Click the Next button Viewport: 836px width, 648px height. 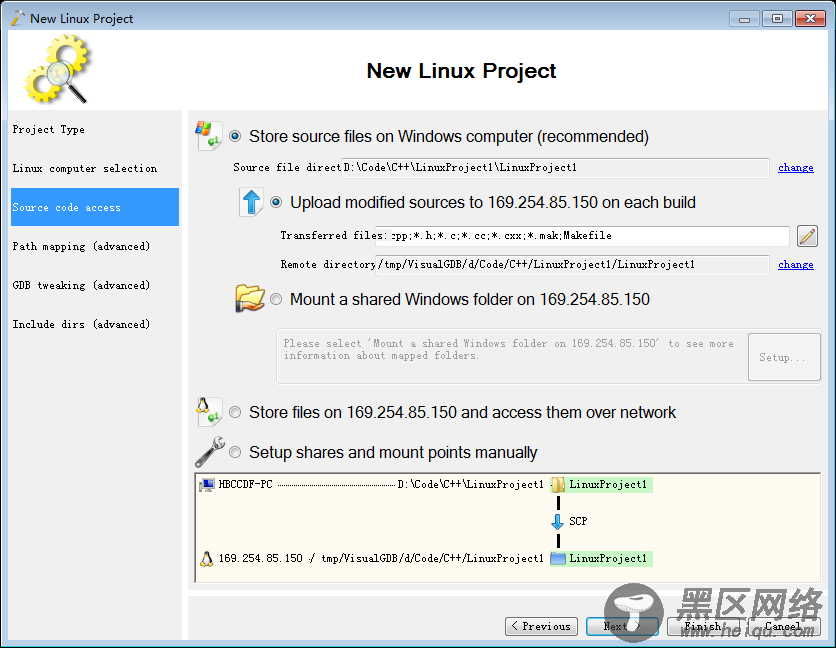pyautogui.click(x=622, y=626)
